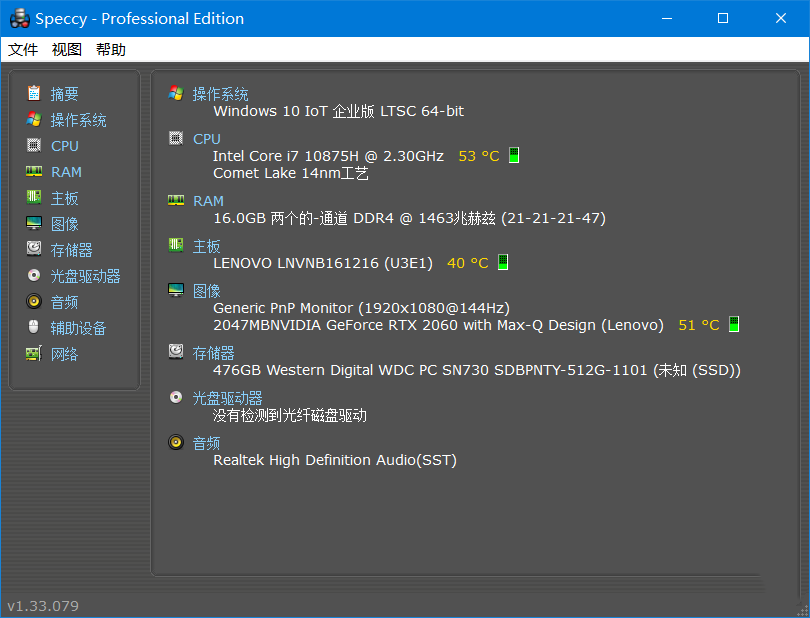Click the 辅助设备 mouse icon in sidebar

point(34,327)
